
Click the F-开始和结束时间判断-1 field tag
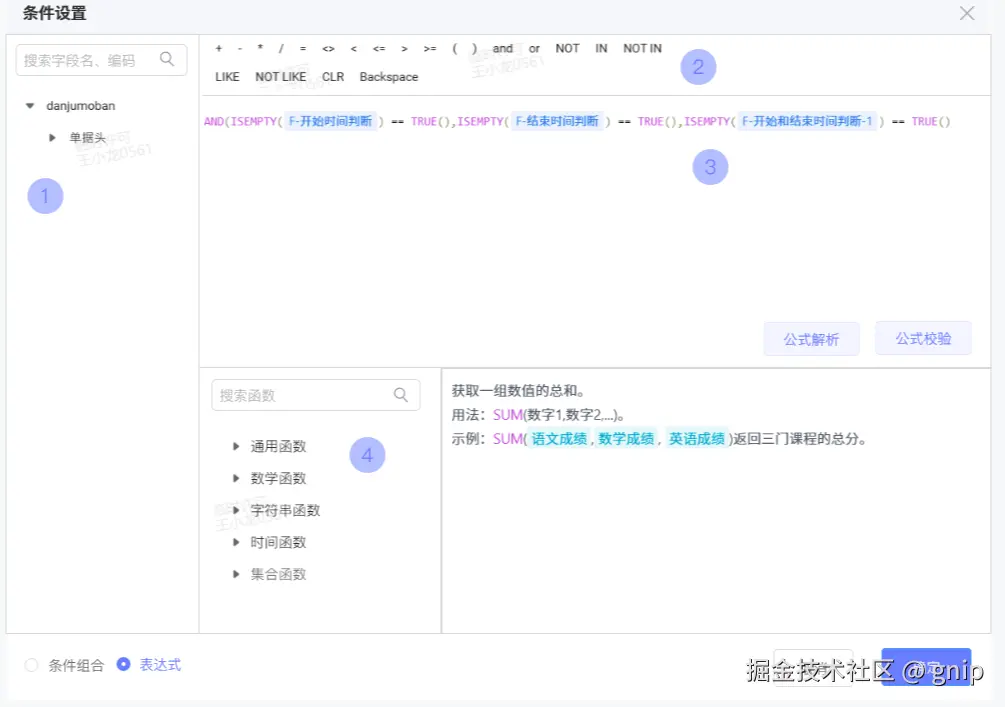click(807, 121)
